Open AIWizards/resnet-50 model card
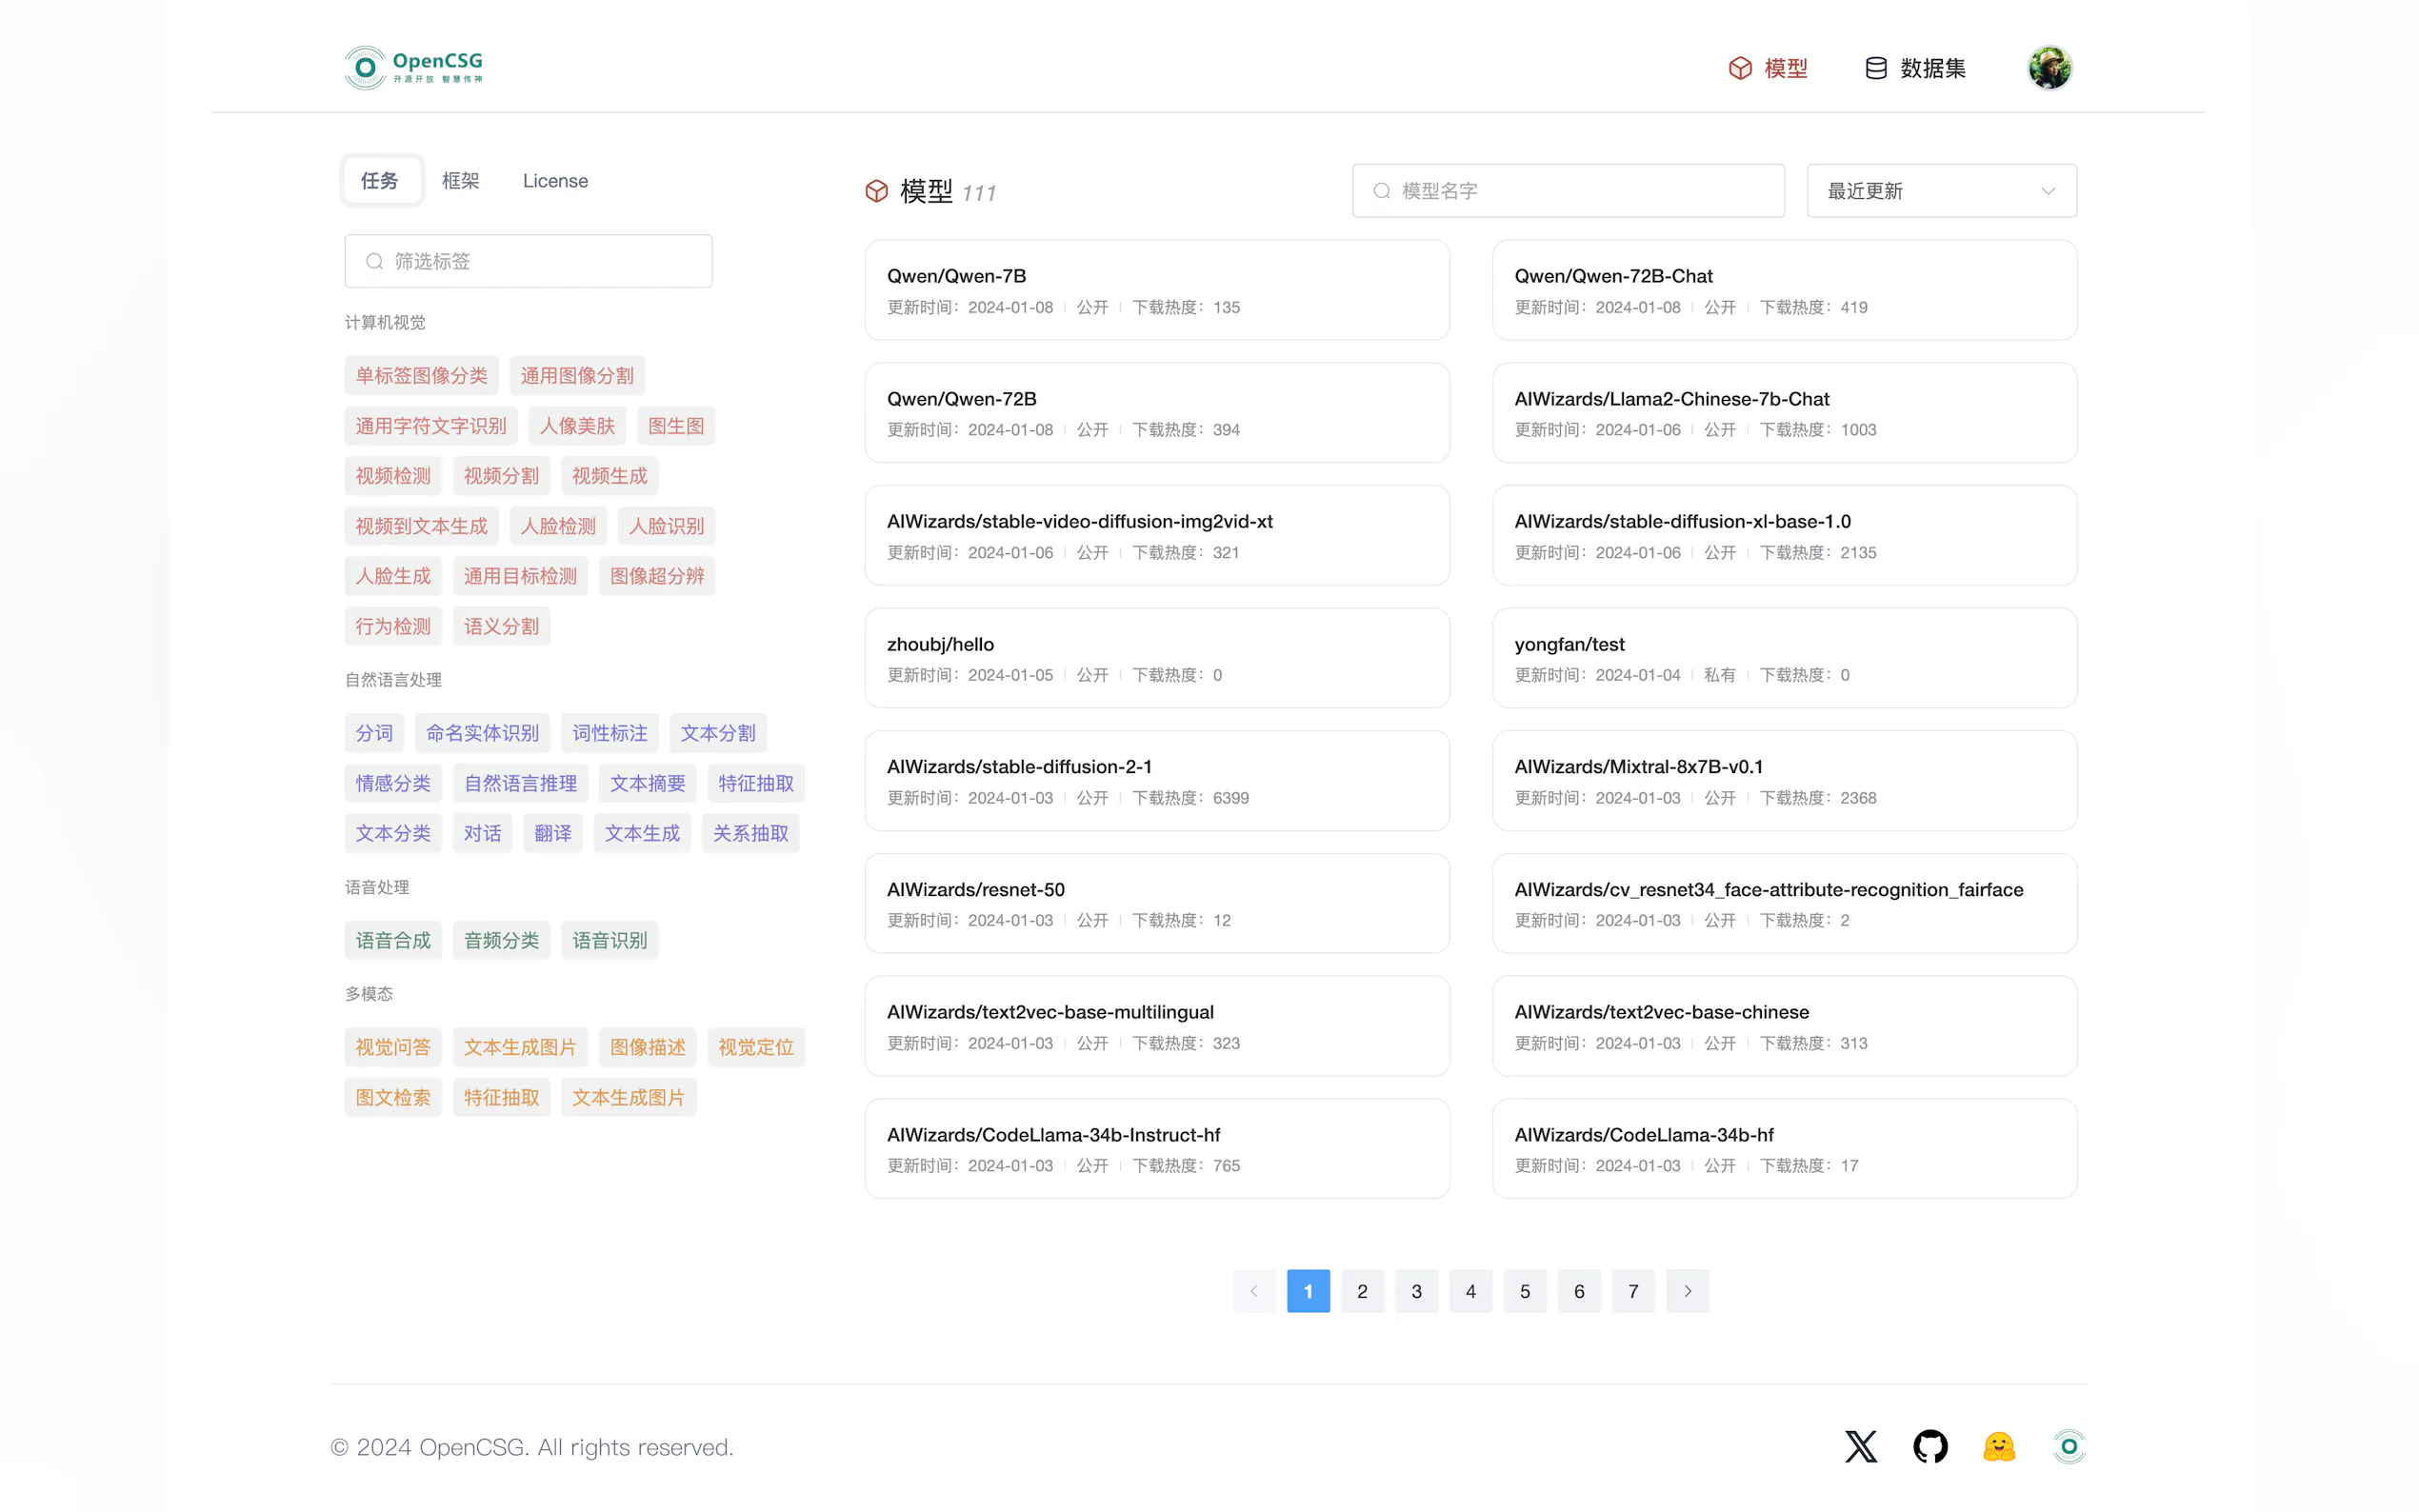The image size is (2419, 1512). pos(1157,904)
